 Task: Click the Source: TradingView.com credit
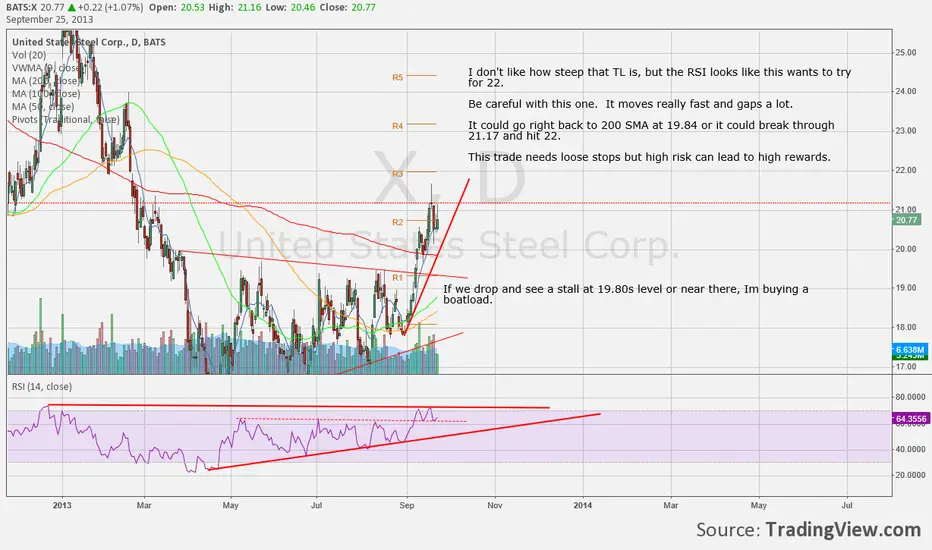(x=808, y=529)
